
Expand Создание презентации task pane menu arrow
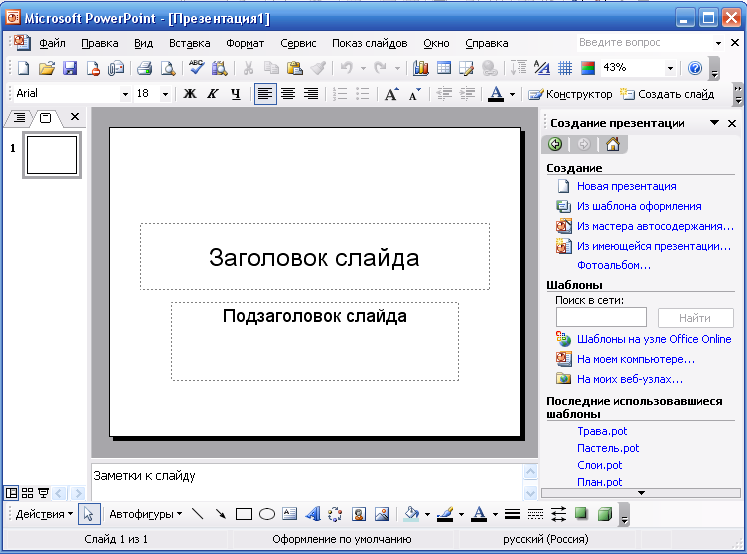tap(714, 123)
